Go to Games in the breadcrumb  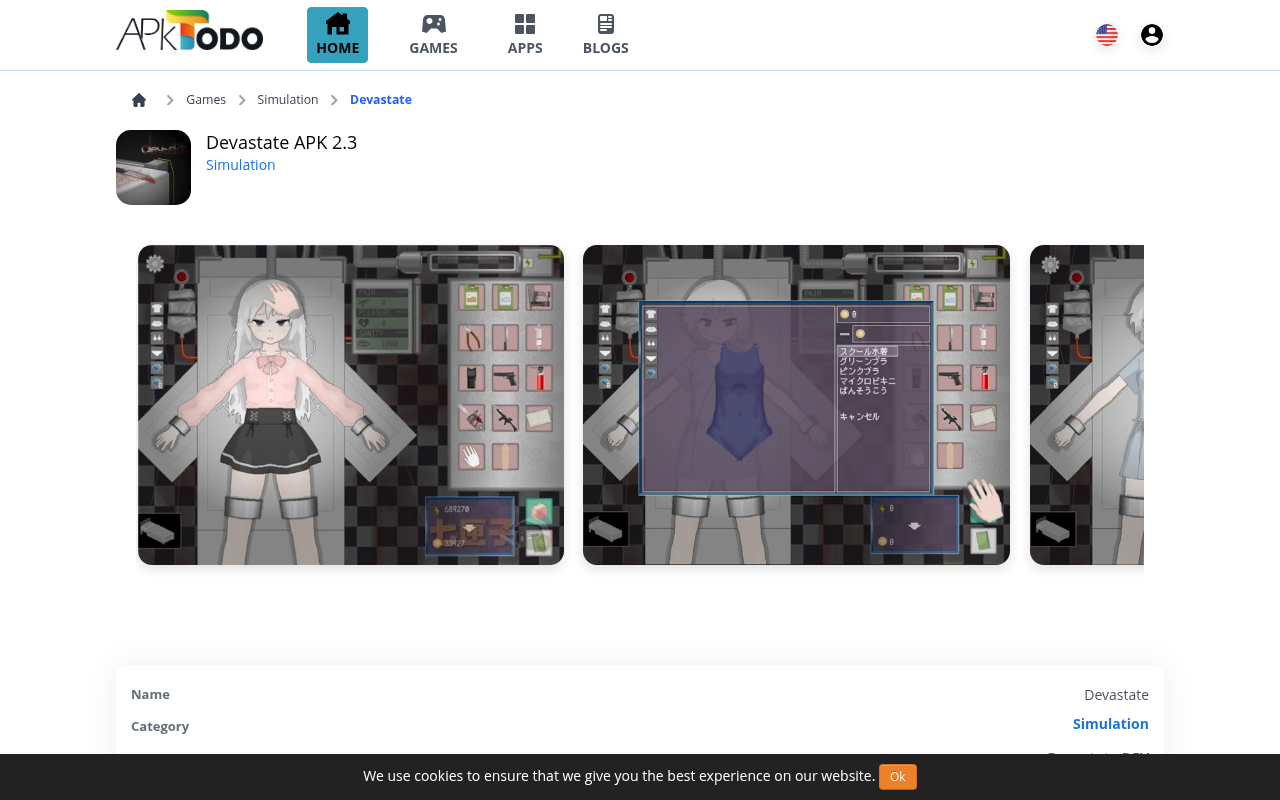206,100
